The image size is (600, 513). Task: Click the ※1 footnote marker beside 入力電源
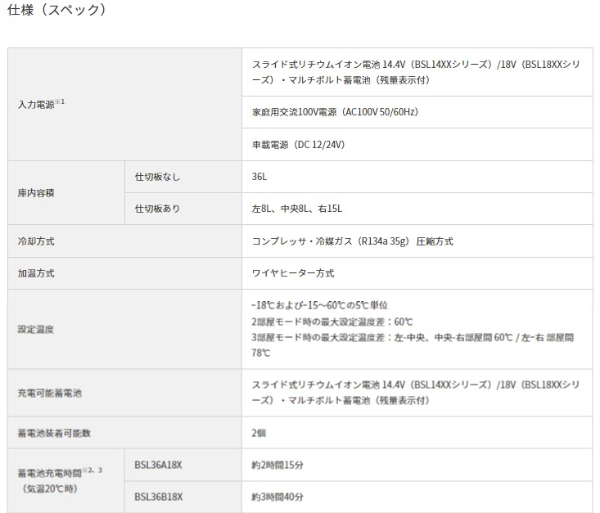60,101
